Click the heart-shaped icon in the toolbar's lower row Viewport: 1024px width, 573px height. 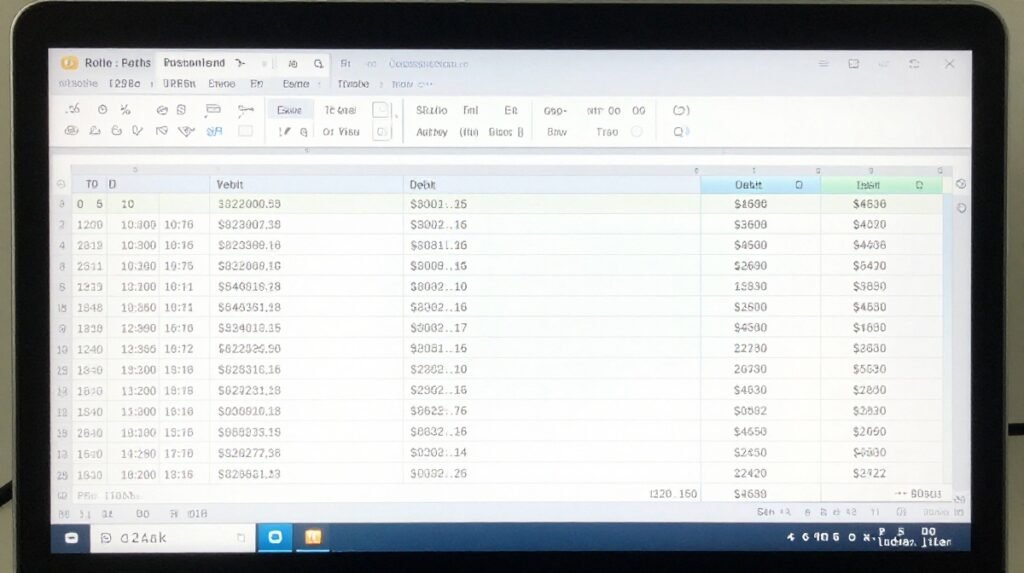pyautogui.click(x=137, y=131)
